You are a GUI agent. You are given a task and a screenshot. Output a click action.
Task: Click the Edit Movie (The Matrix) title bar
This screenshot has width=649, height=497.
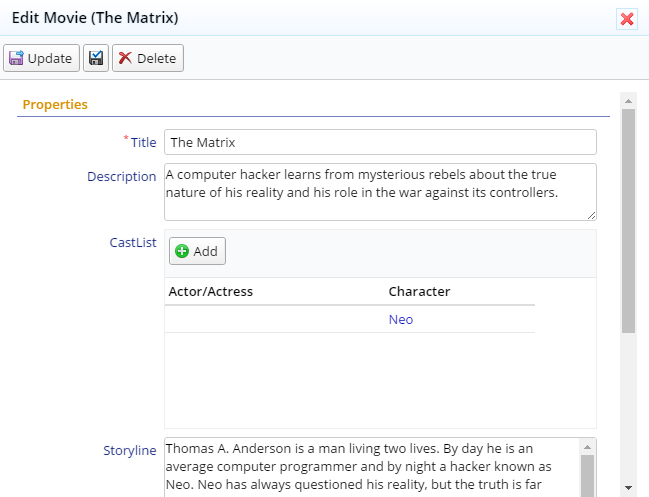point(300,19)
